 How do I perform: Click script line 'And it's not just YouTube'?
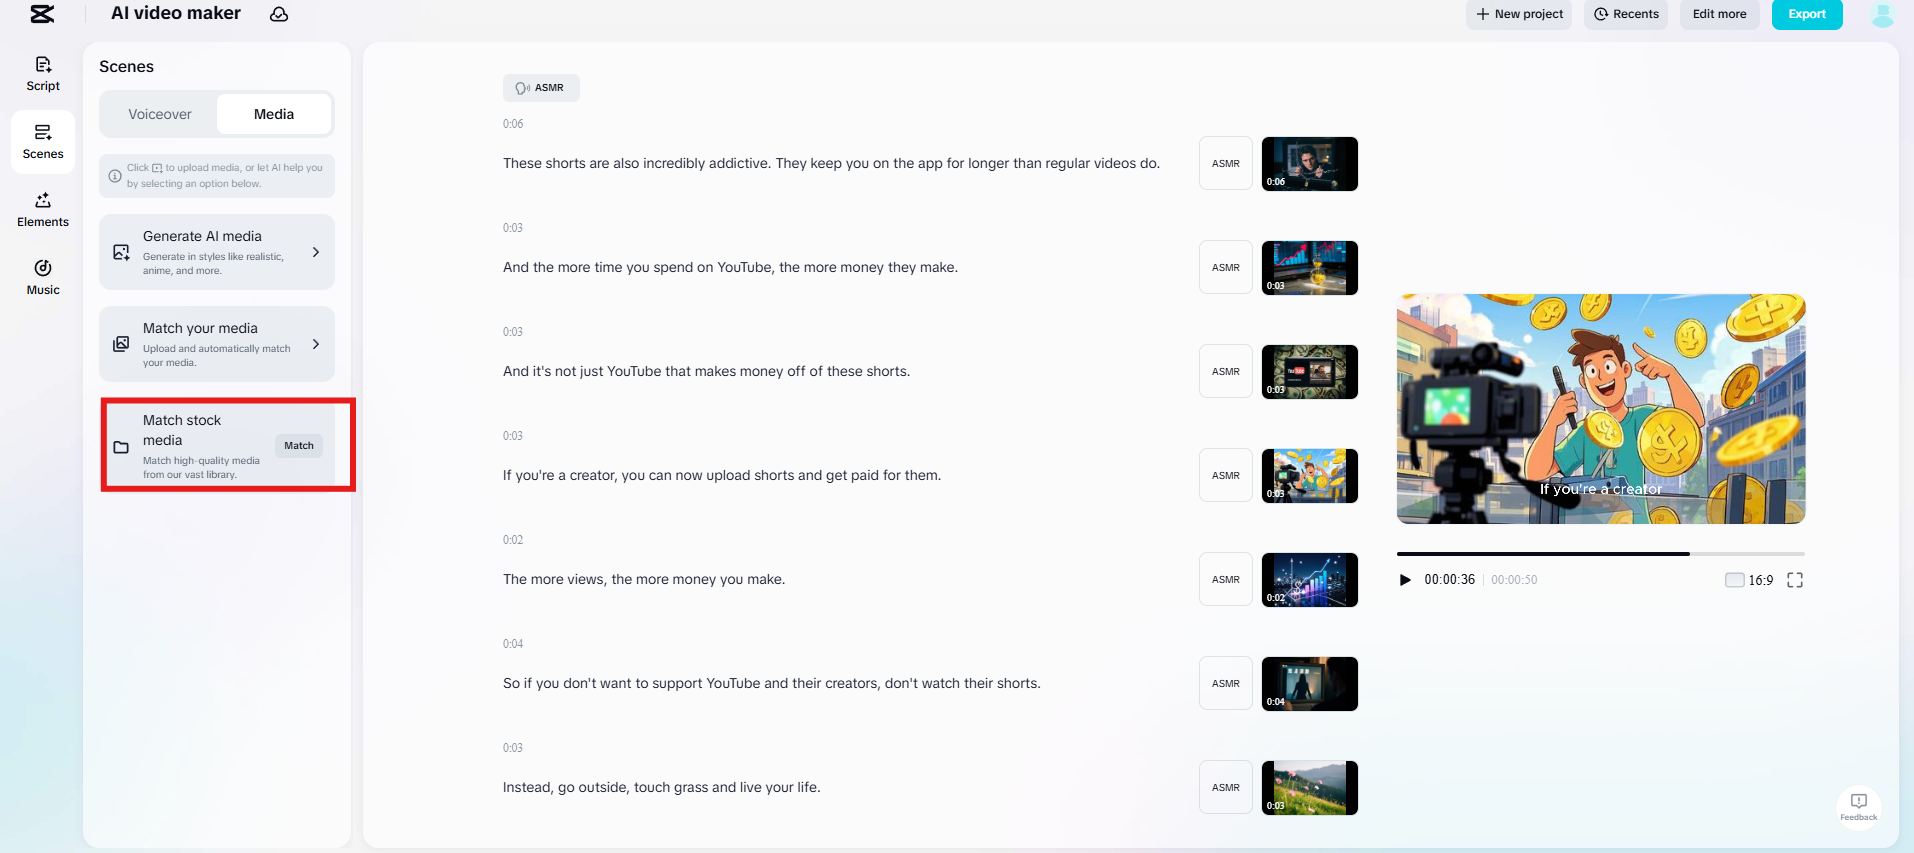tap(706, 371)
